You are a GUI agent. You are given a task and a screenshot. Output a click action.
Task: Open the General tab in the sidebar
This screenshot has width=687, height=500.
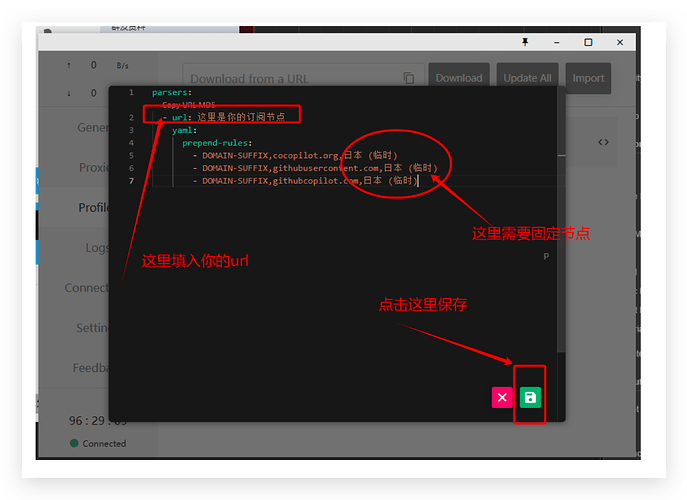93,128
